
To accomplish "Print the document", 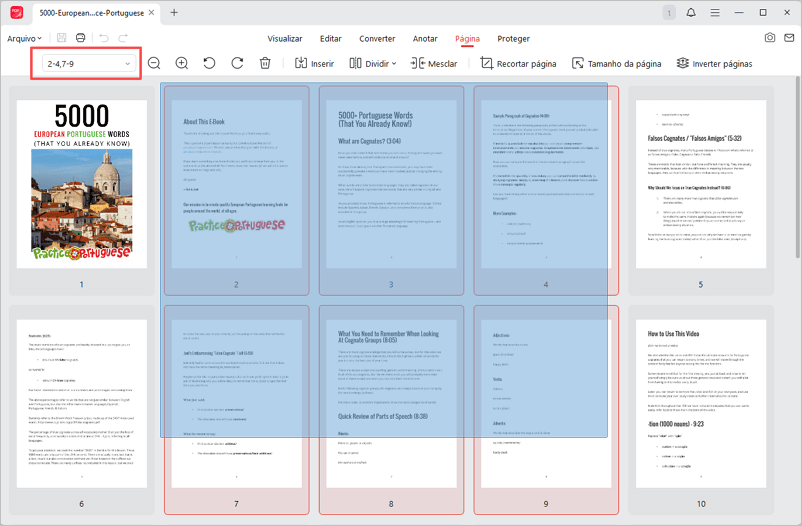I will point(80,38).
